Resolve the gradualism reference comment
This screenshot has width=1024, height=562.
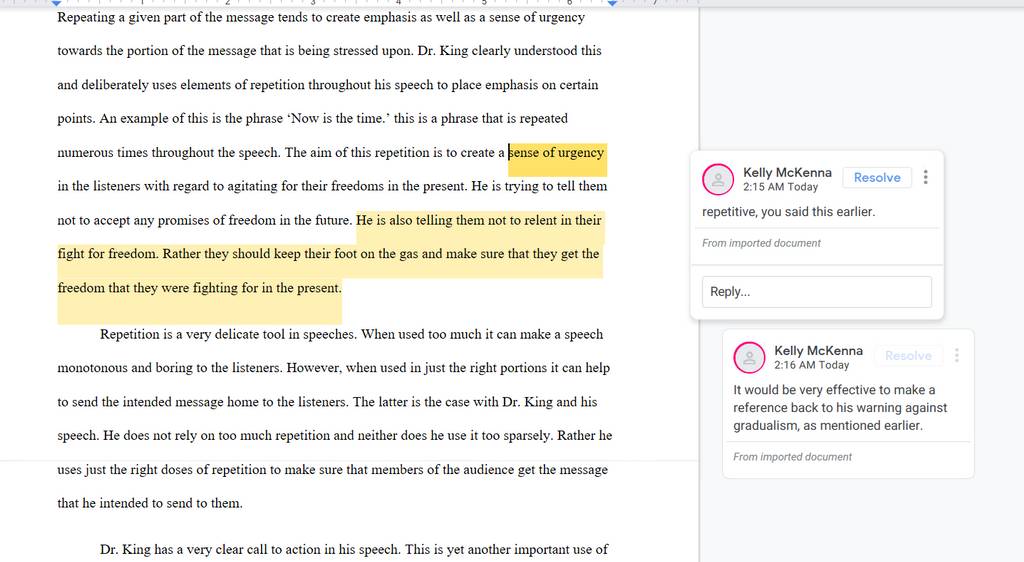click(x=908, y=356)
